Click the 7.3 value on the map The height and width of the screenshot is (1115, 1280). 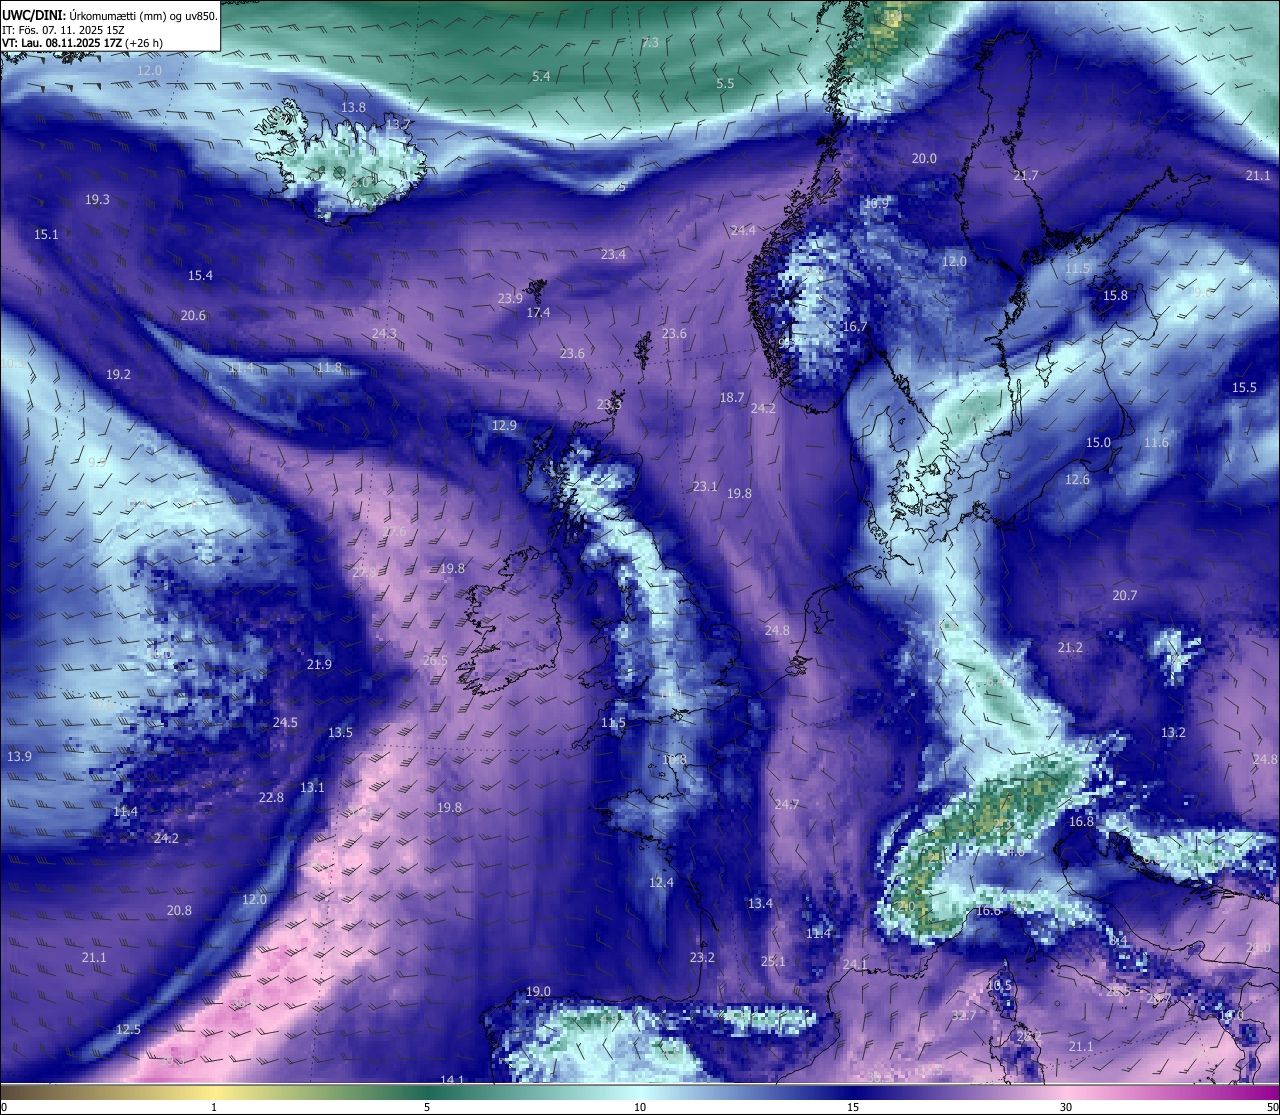coord(650,43)
